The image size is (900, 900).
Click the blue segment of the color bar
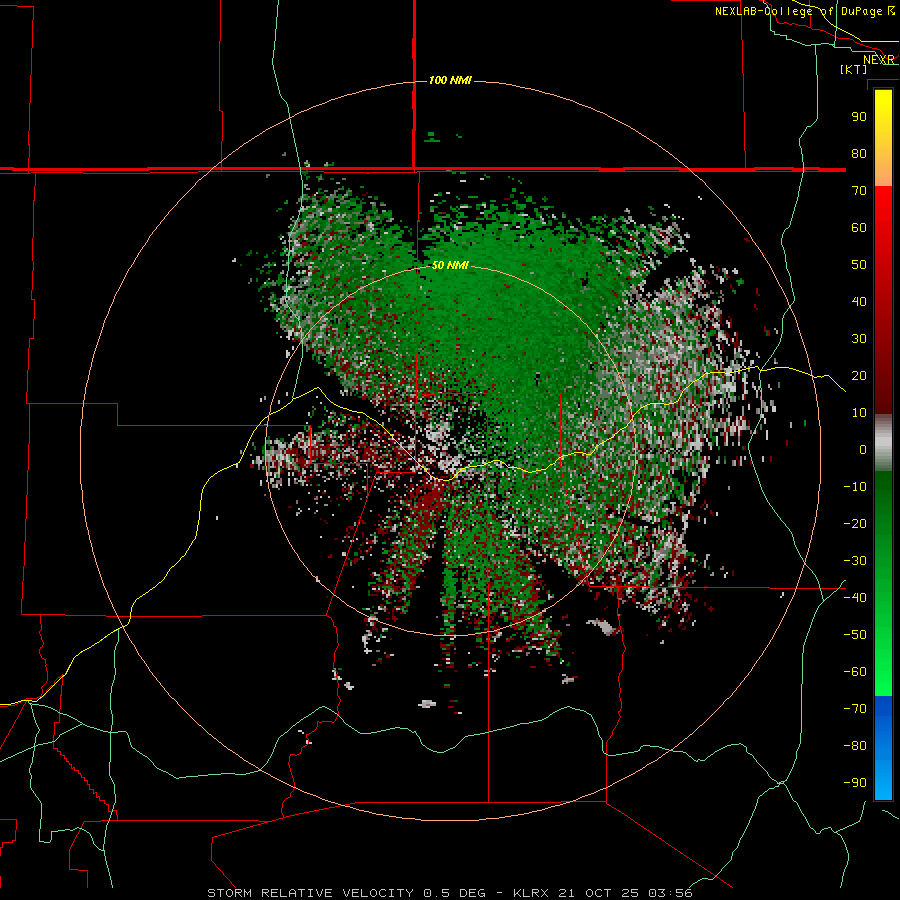pos(883,747)
